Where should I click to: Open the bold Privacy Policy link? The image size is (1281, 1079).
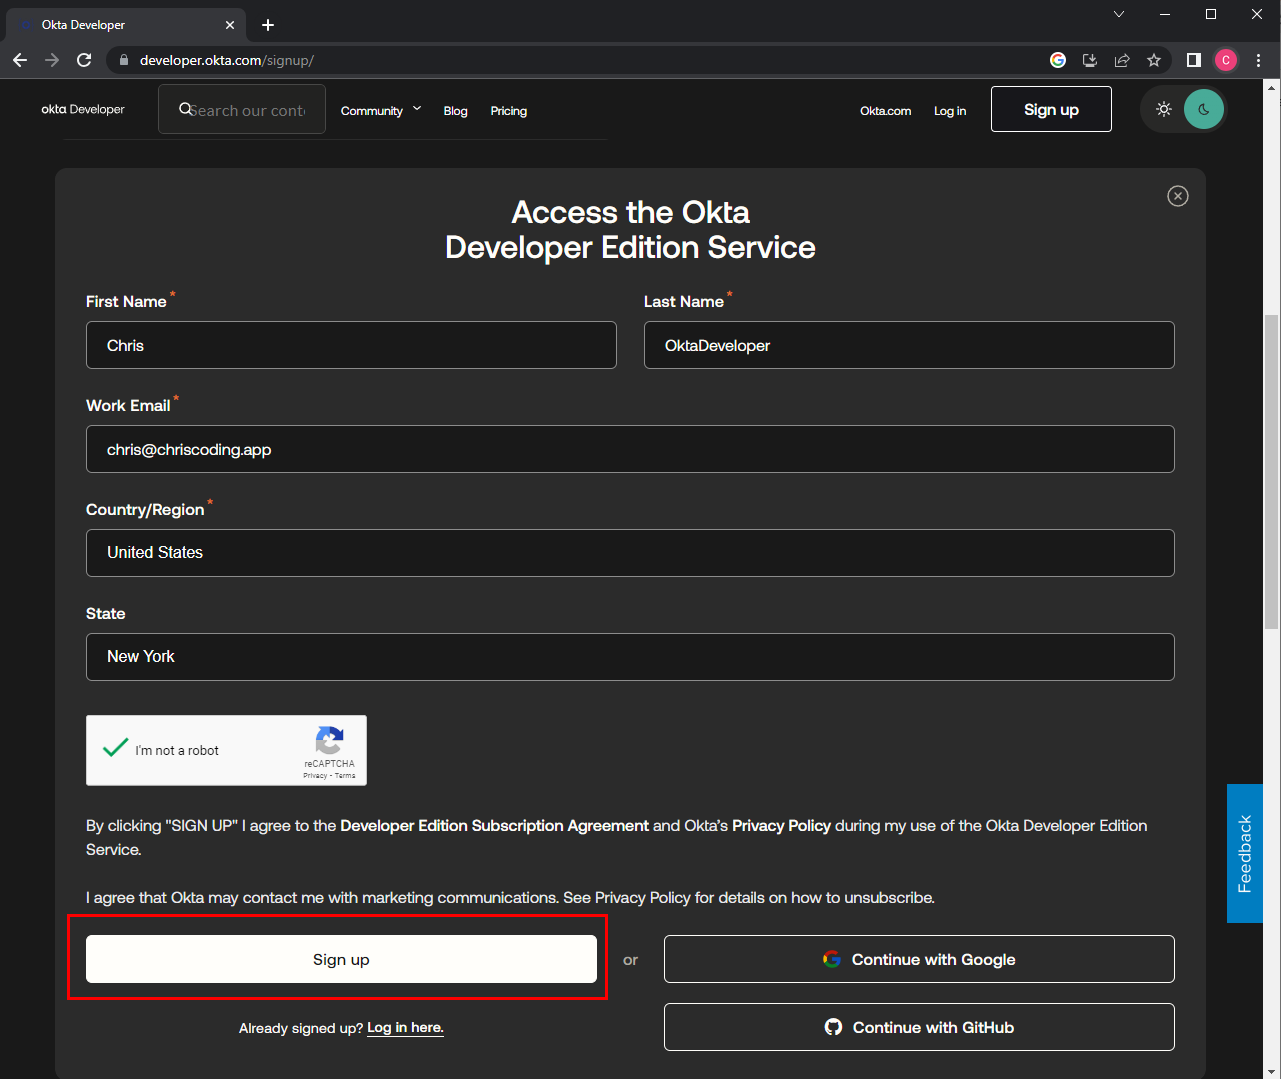(781, 826)
